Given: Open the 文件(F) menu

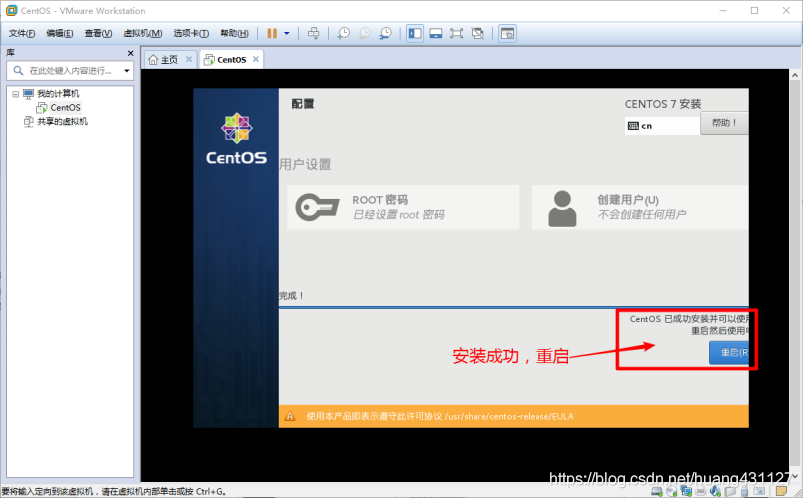Looking at the screenshot, I should (x=22, y=33).
